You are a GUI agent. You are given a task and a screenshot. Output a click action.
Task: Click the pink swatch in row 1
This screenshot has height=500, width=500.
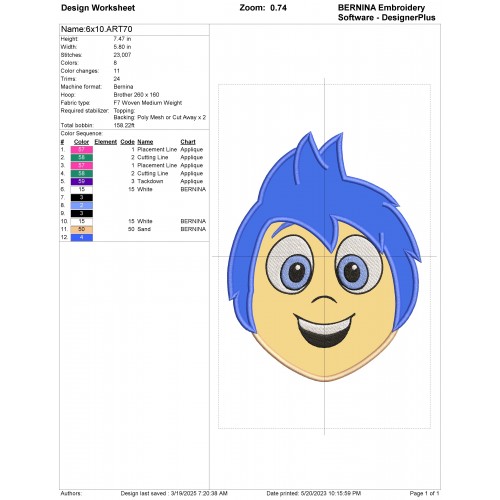(81, 149)
